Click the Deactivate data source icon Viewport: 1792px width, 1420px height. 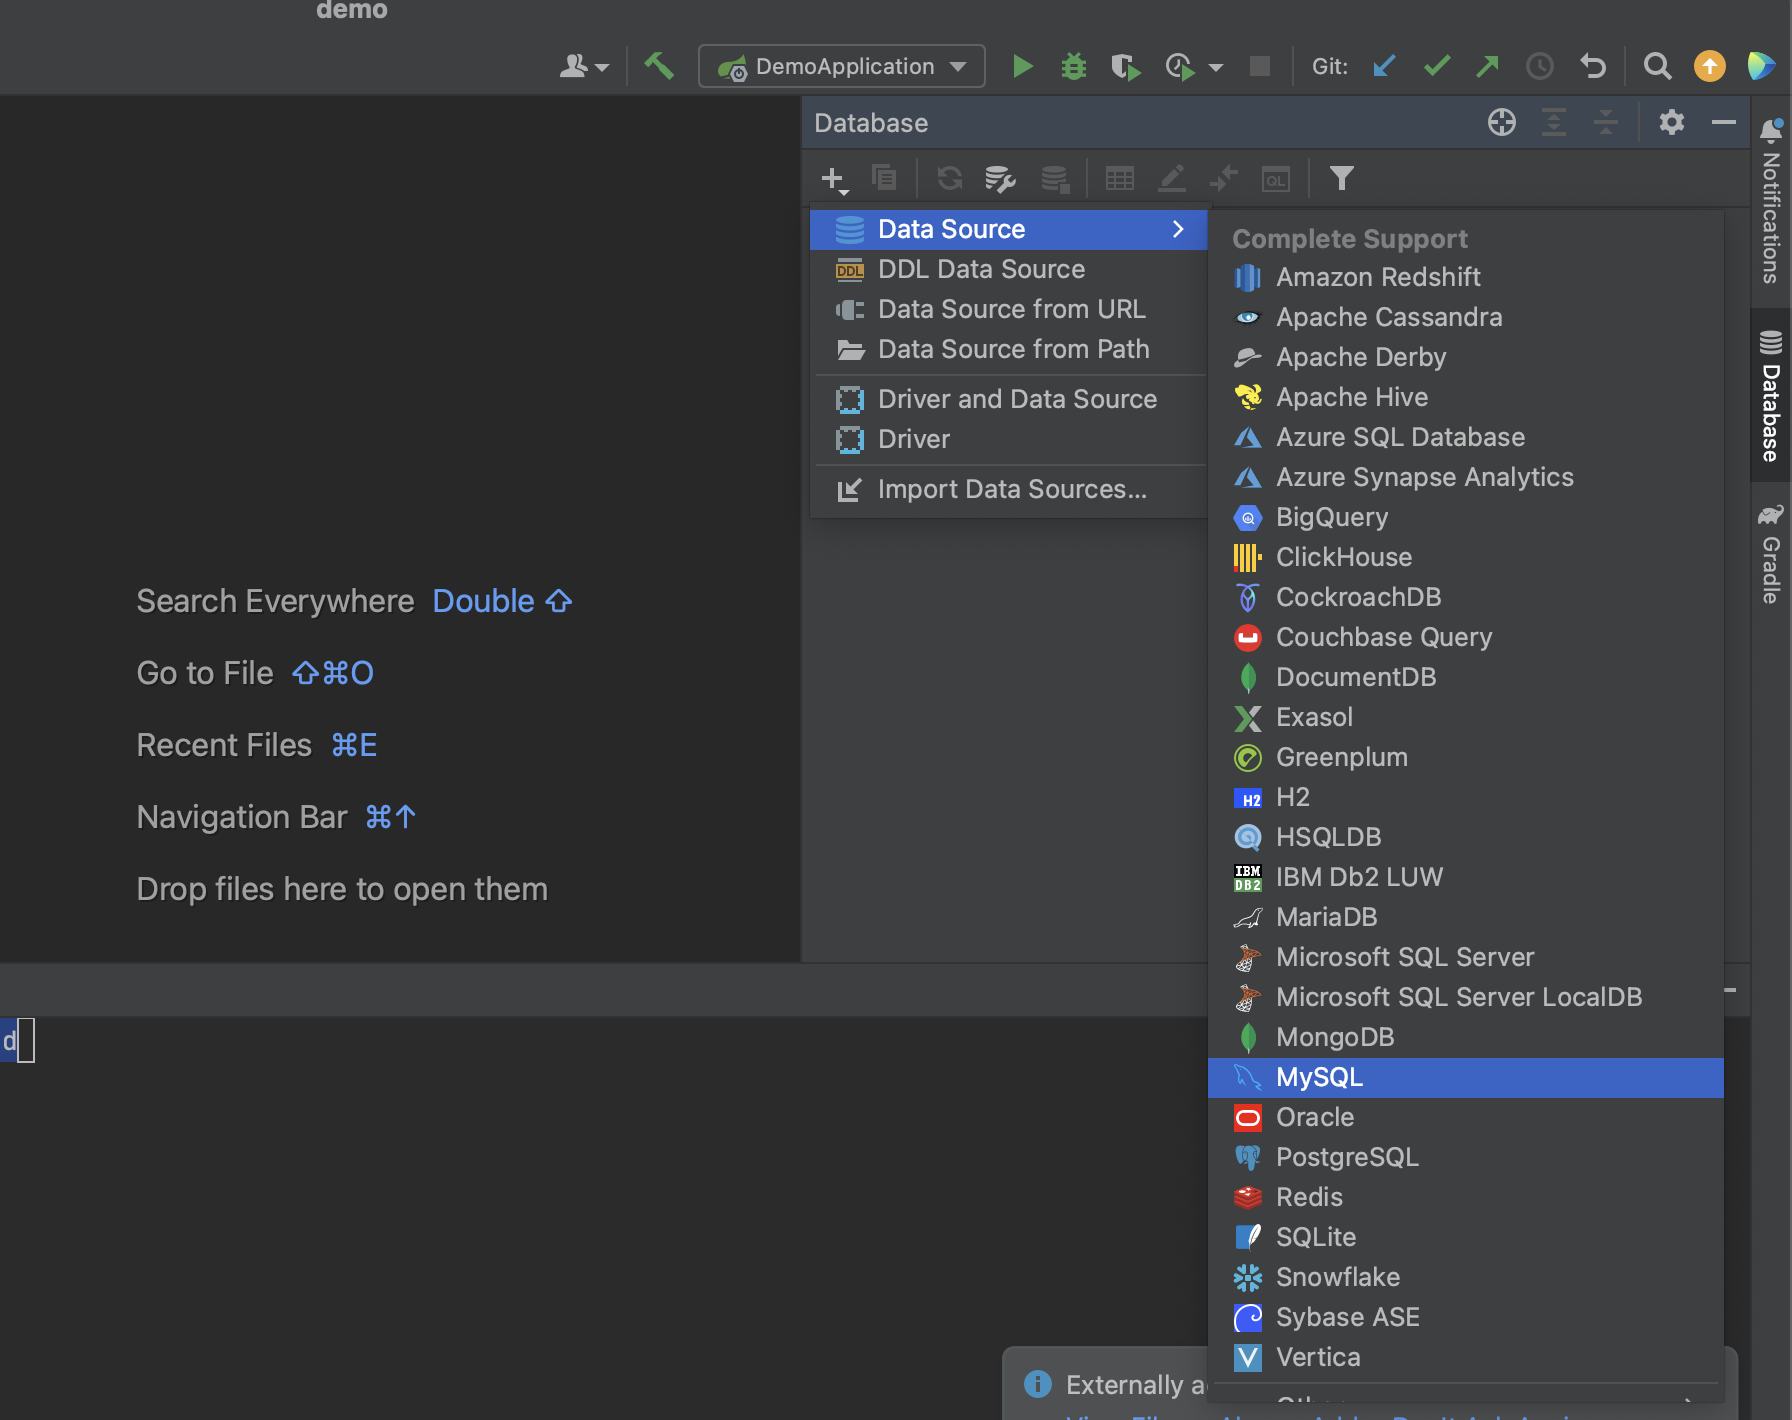[x=1055, y=178]
